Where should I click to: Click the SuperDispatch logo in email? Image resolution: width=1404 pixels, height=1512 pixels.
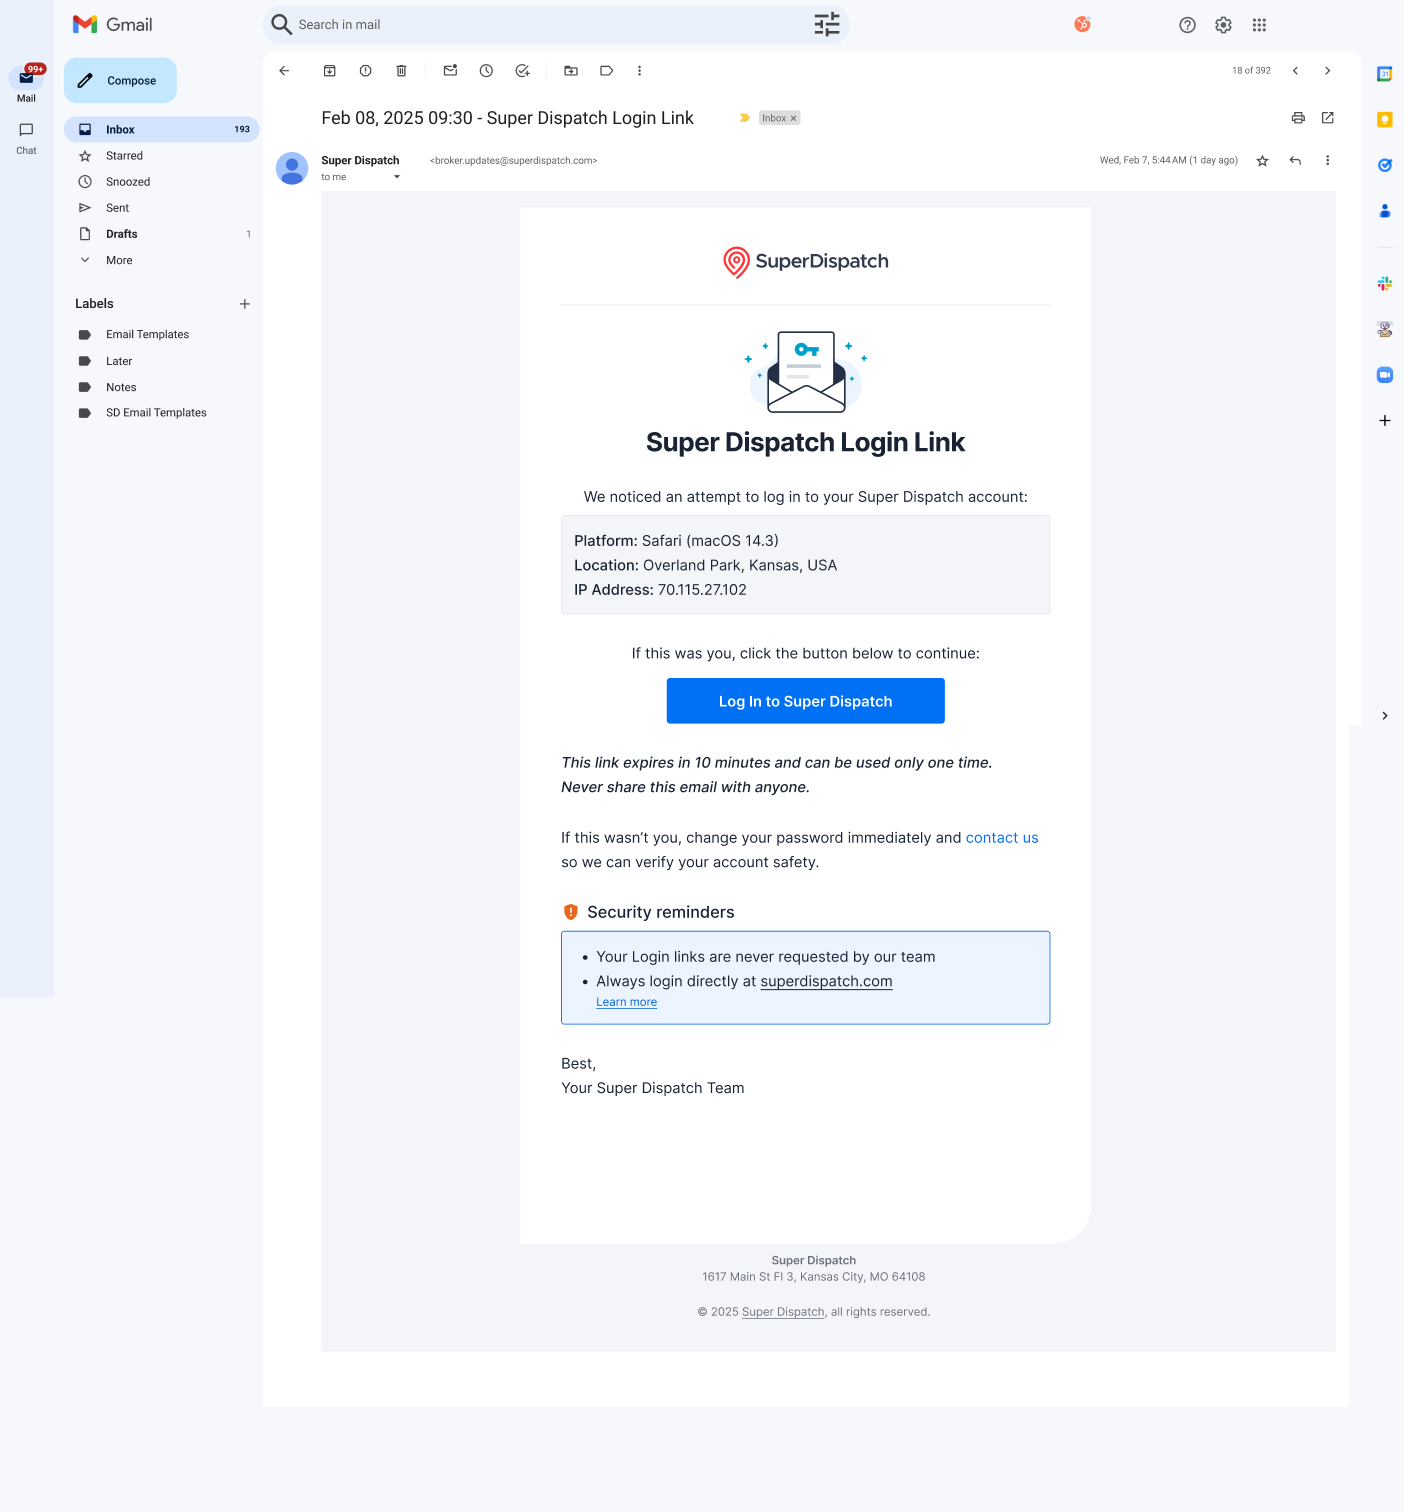(806, 262)
